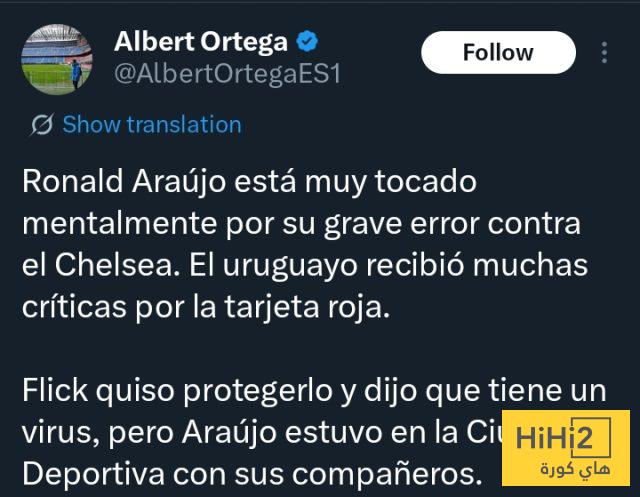Open the Albert Ortega display name
The height and width of the screenshot is (497, 640).
coord(201,42)
